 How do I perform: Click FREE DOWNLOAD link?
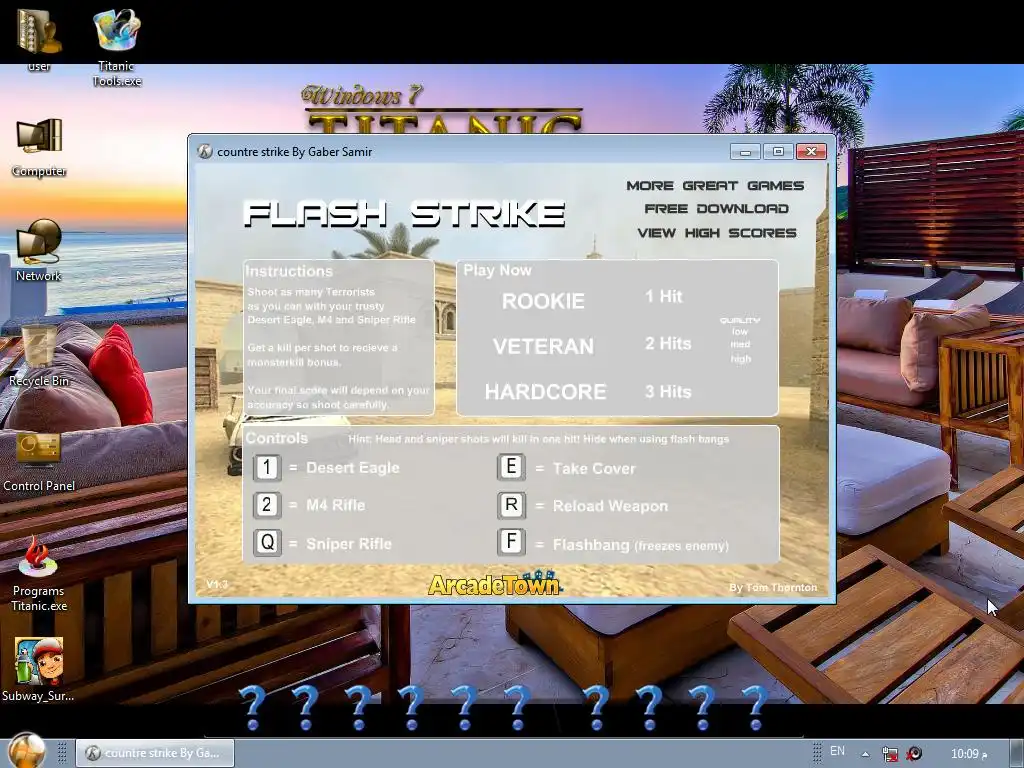coord(716,208)
